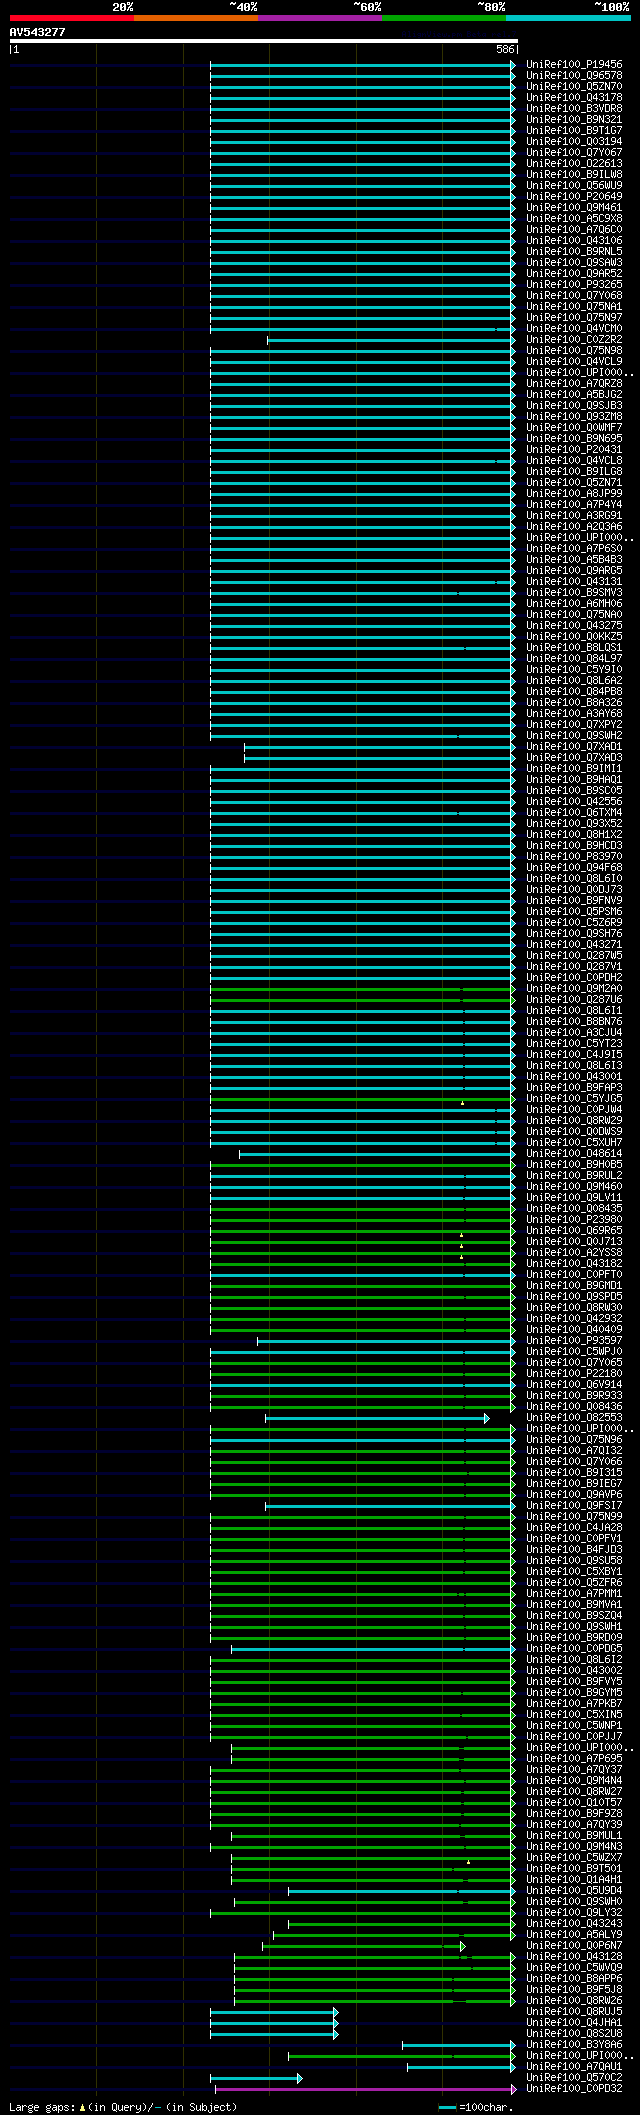The width and height of the screenshot is (640, 2115).
Task: Click the cyan alignment bar of UniRef100_C0Z2R2
Action: tap(391, 340)
